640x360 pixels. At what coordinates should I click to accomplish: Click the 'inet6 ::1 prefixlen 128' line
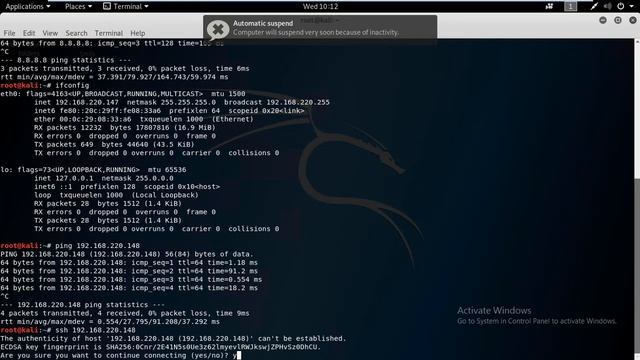point(127,187)
